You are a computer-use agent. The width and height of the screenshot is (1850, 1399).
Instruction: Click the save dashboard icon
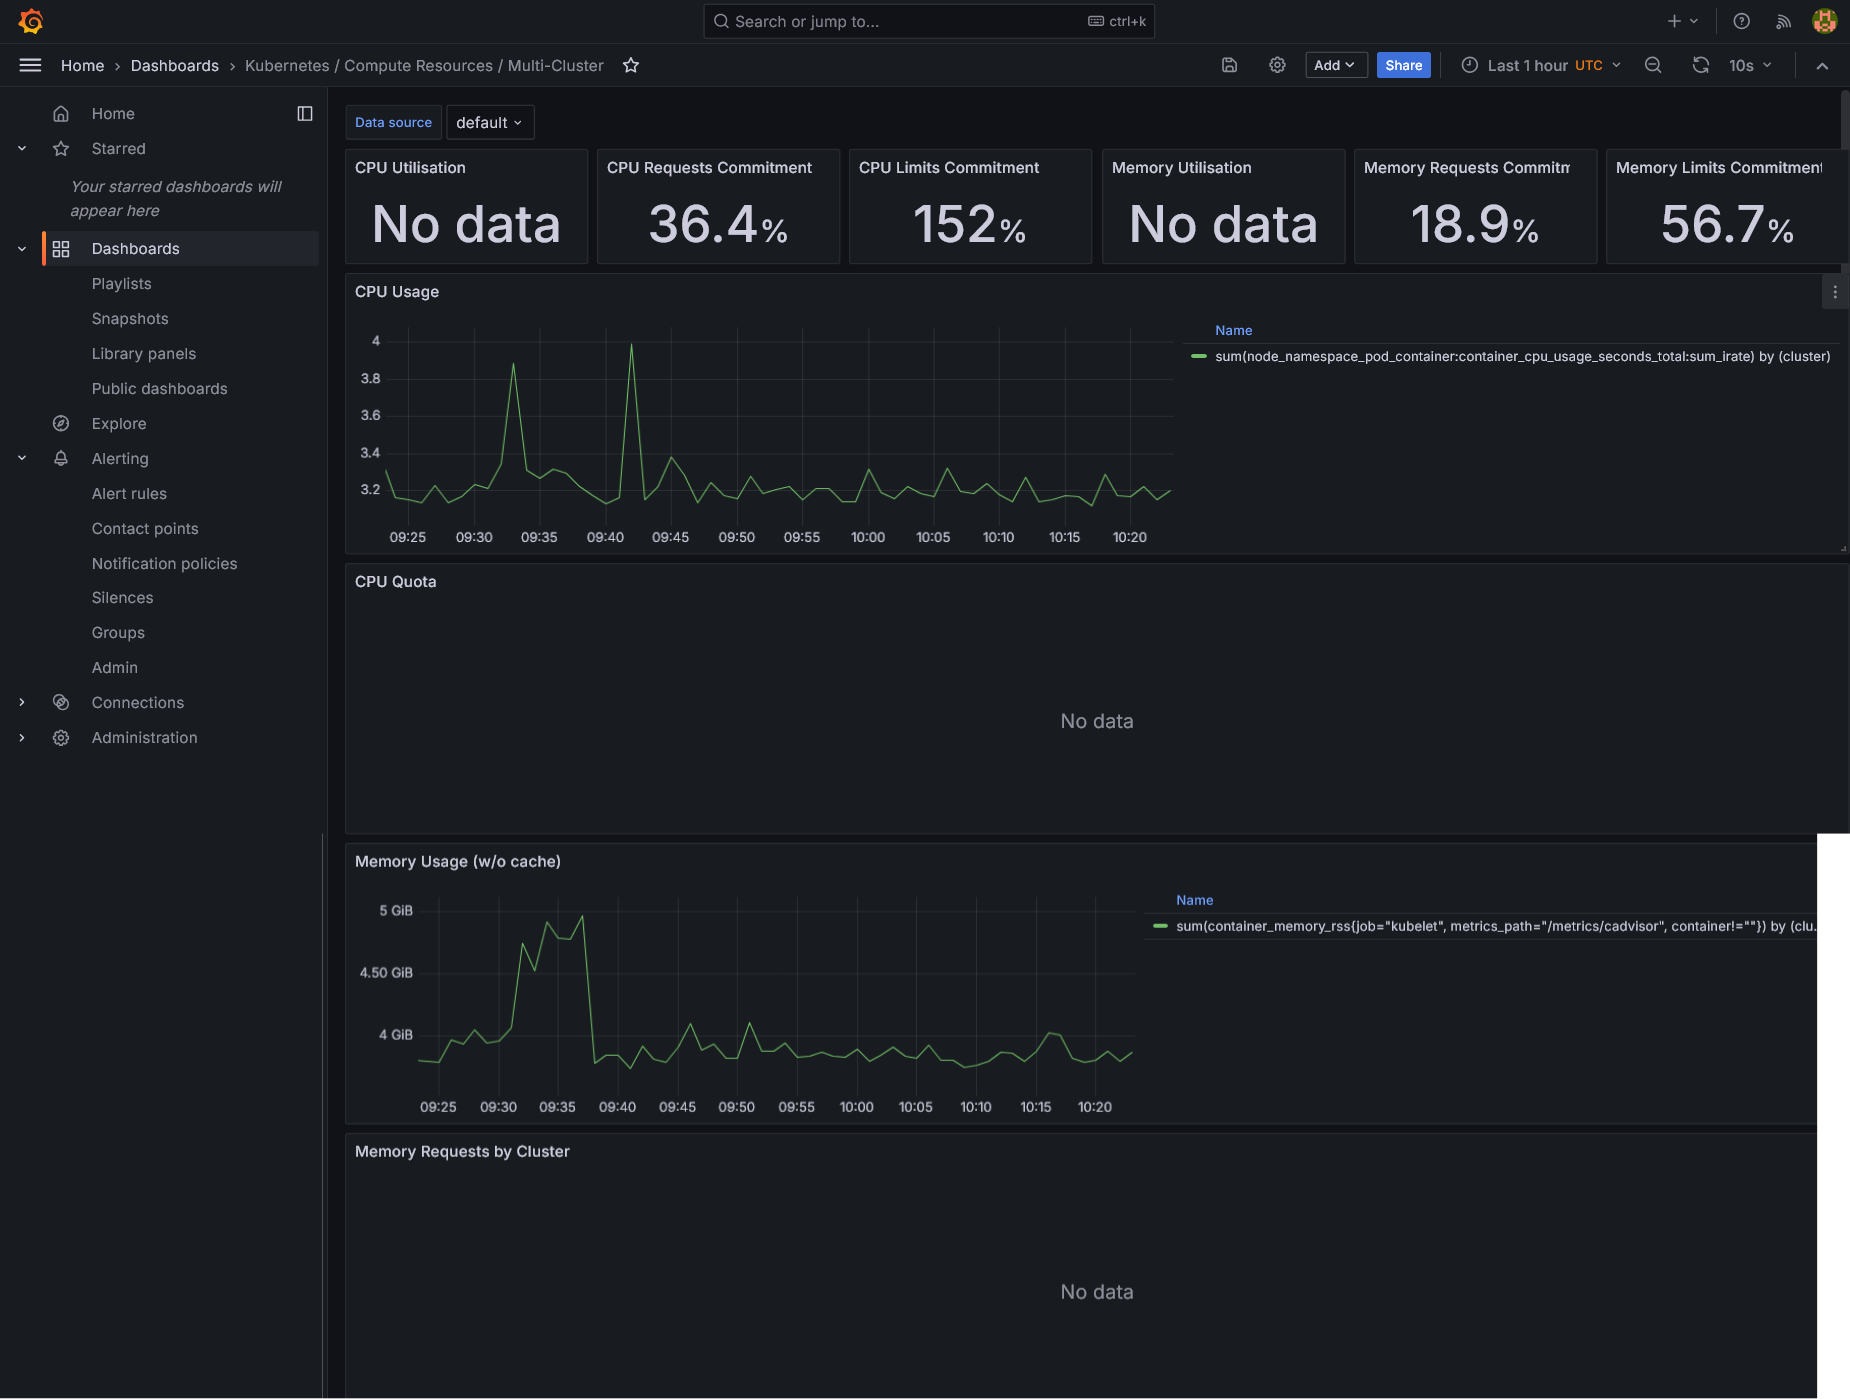coord(1230,65)
